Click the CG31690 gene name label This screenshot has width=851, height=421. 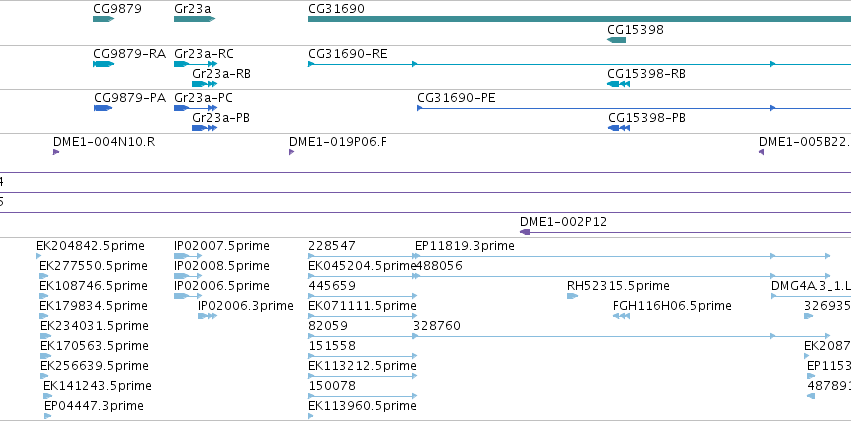pos(336,9)
